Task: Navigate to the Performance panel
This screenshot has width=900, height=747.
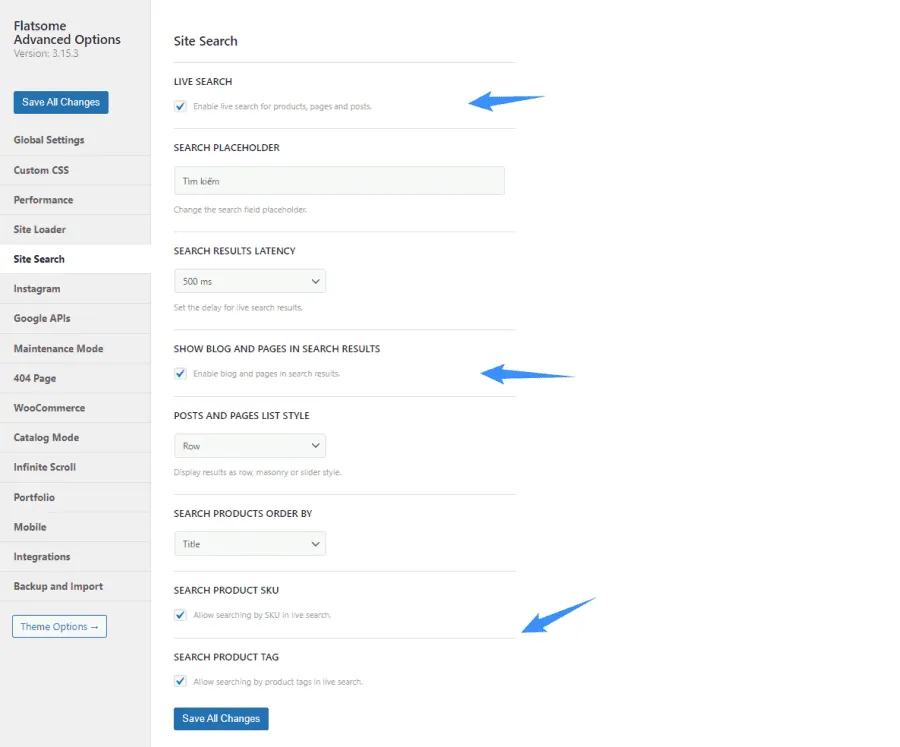Action: [x=42, y=200]
